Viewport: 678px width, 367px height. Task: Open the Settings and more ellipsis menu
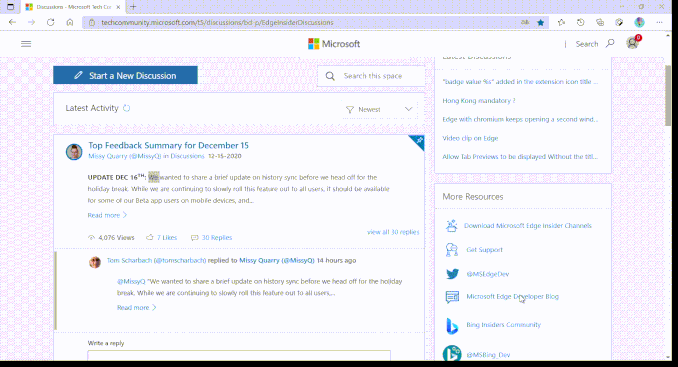659,22
